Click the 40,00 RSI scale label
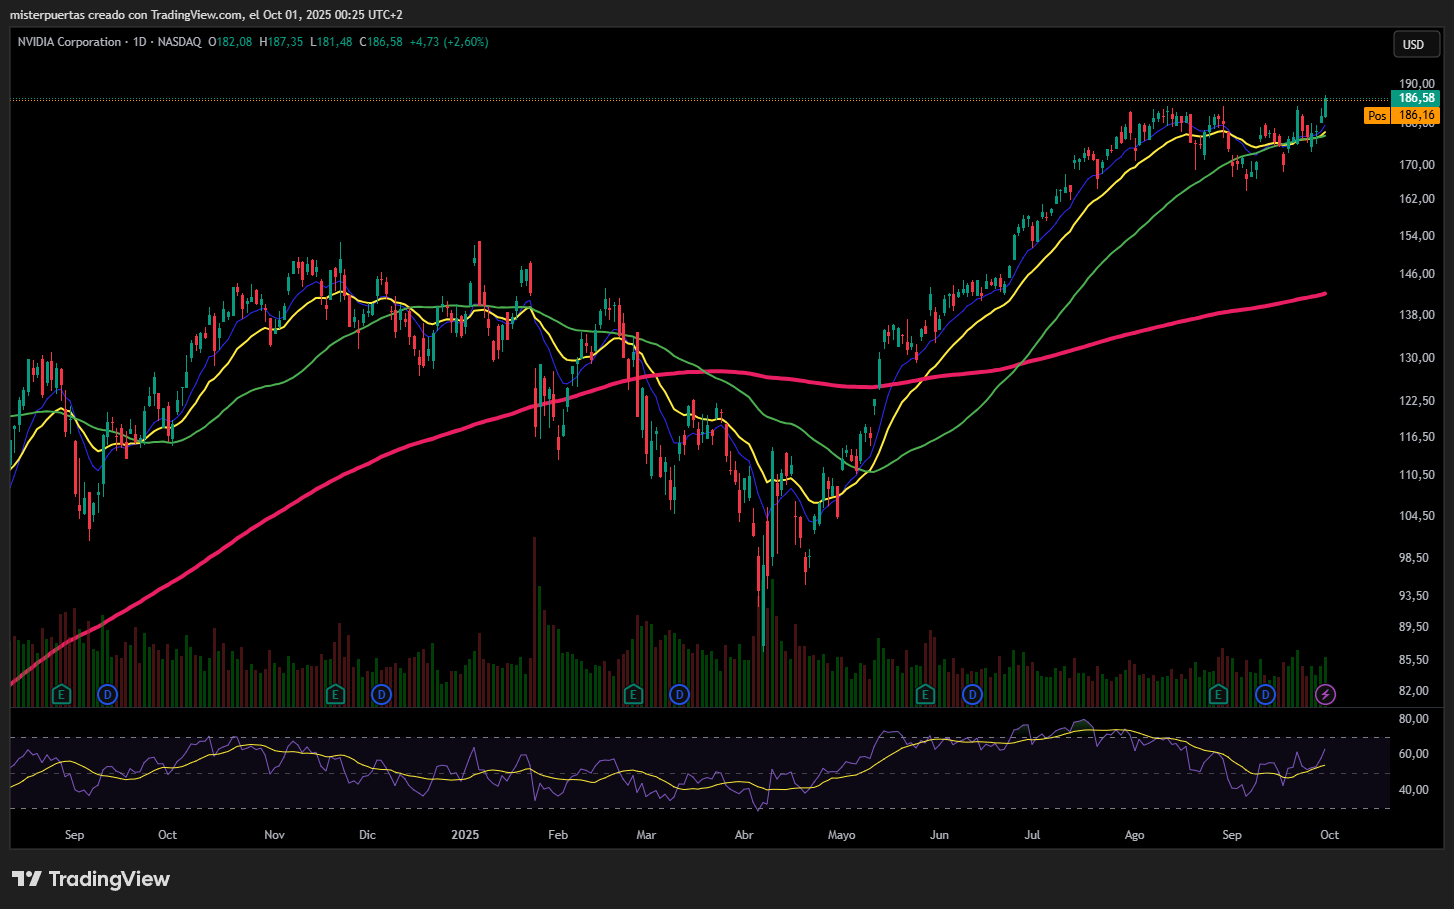 1413,790
